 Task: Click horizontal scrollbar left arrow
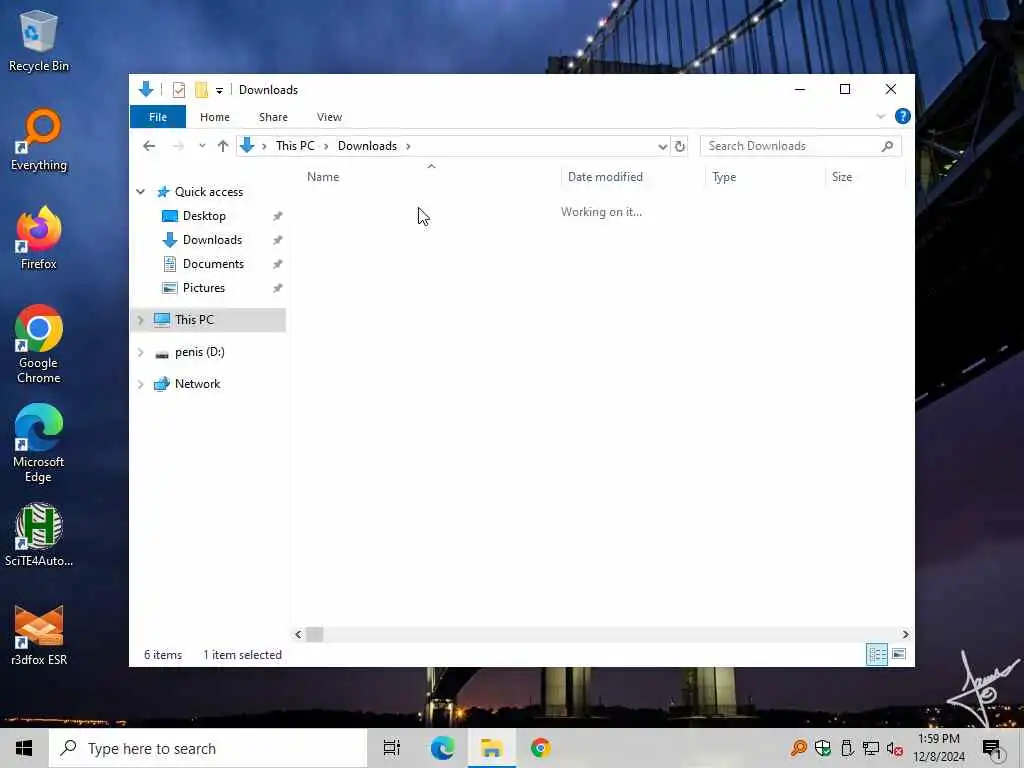(x=298, y=634)
